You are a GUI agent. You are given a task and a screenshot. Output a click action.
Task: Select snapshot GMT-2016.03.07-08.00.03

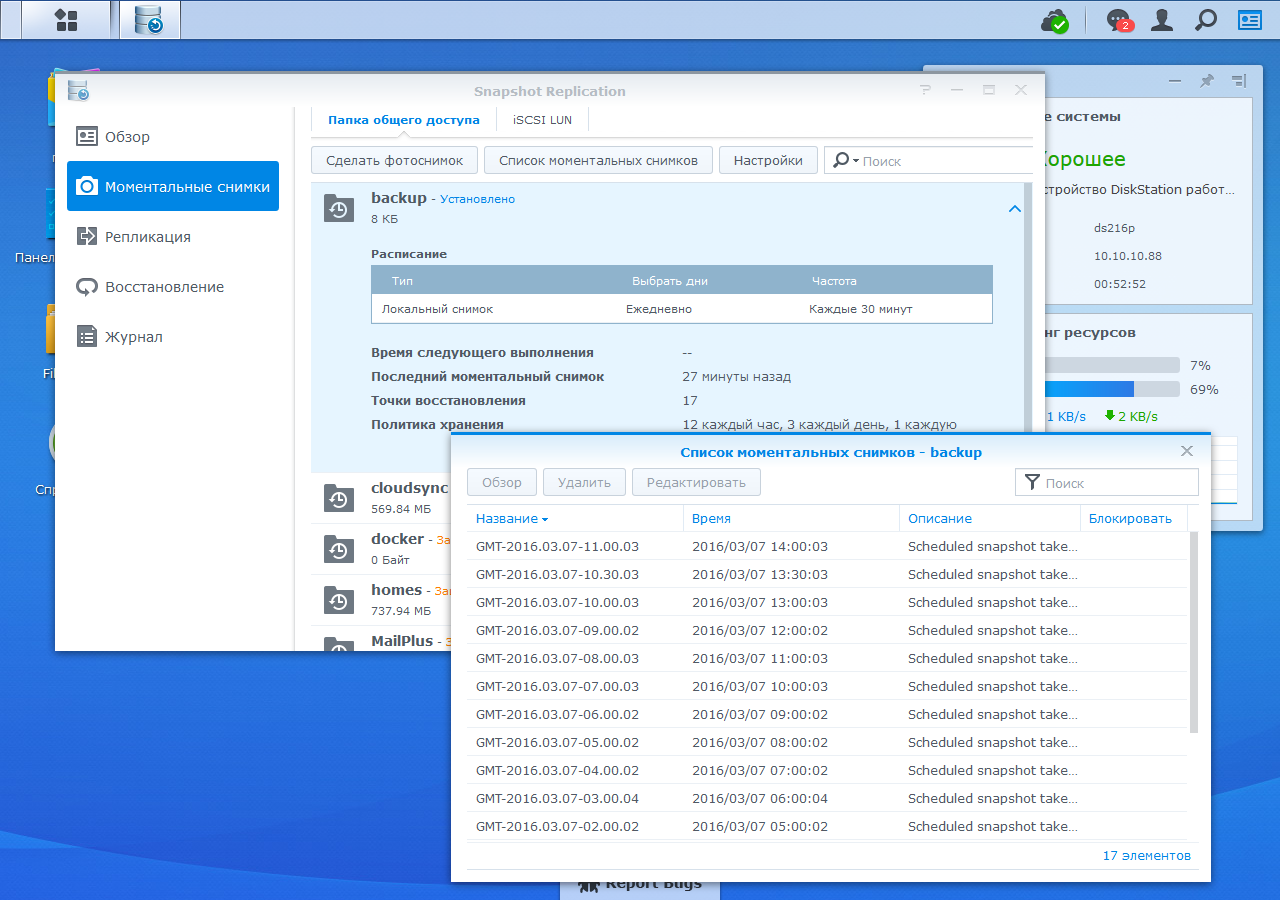tap(827, 659)
